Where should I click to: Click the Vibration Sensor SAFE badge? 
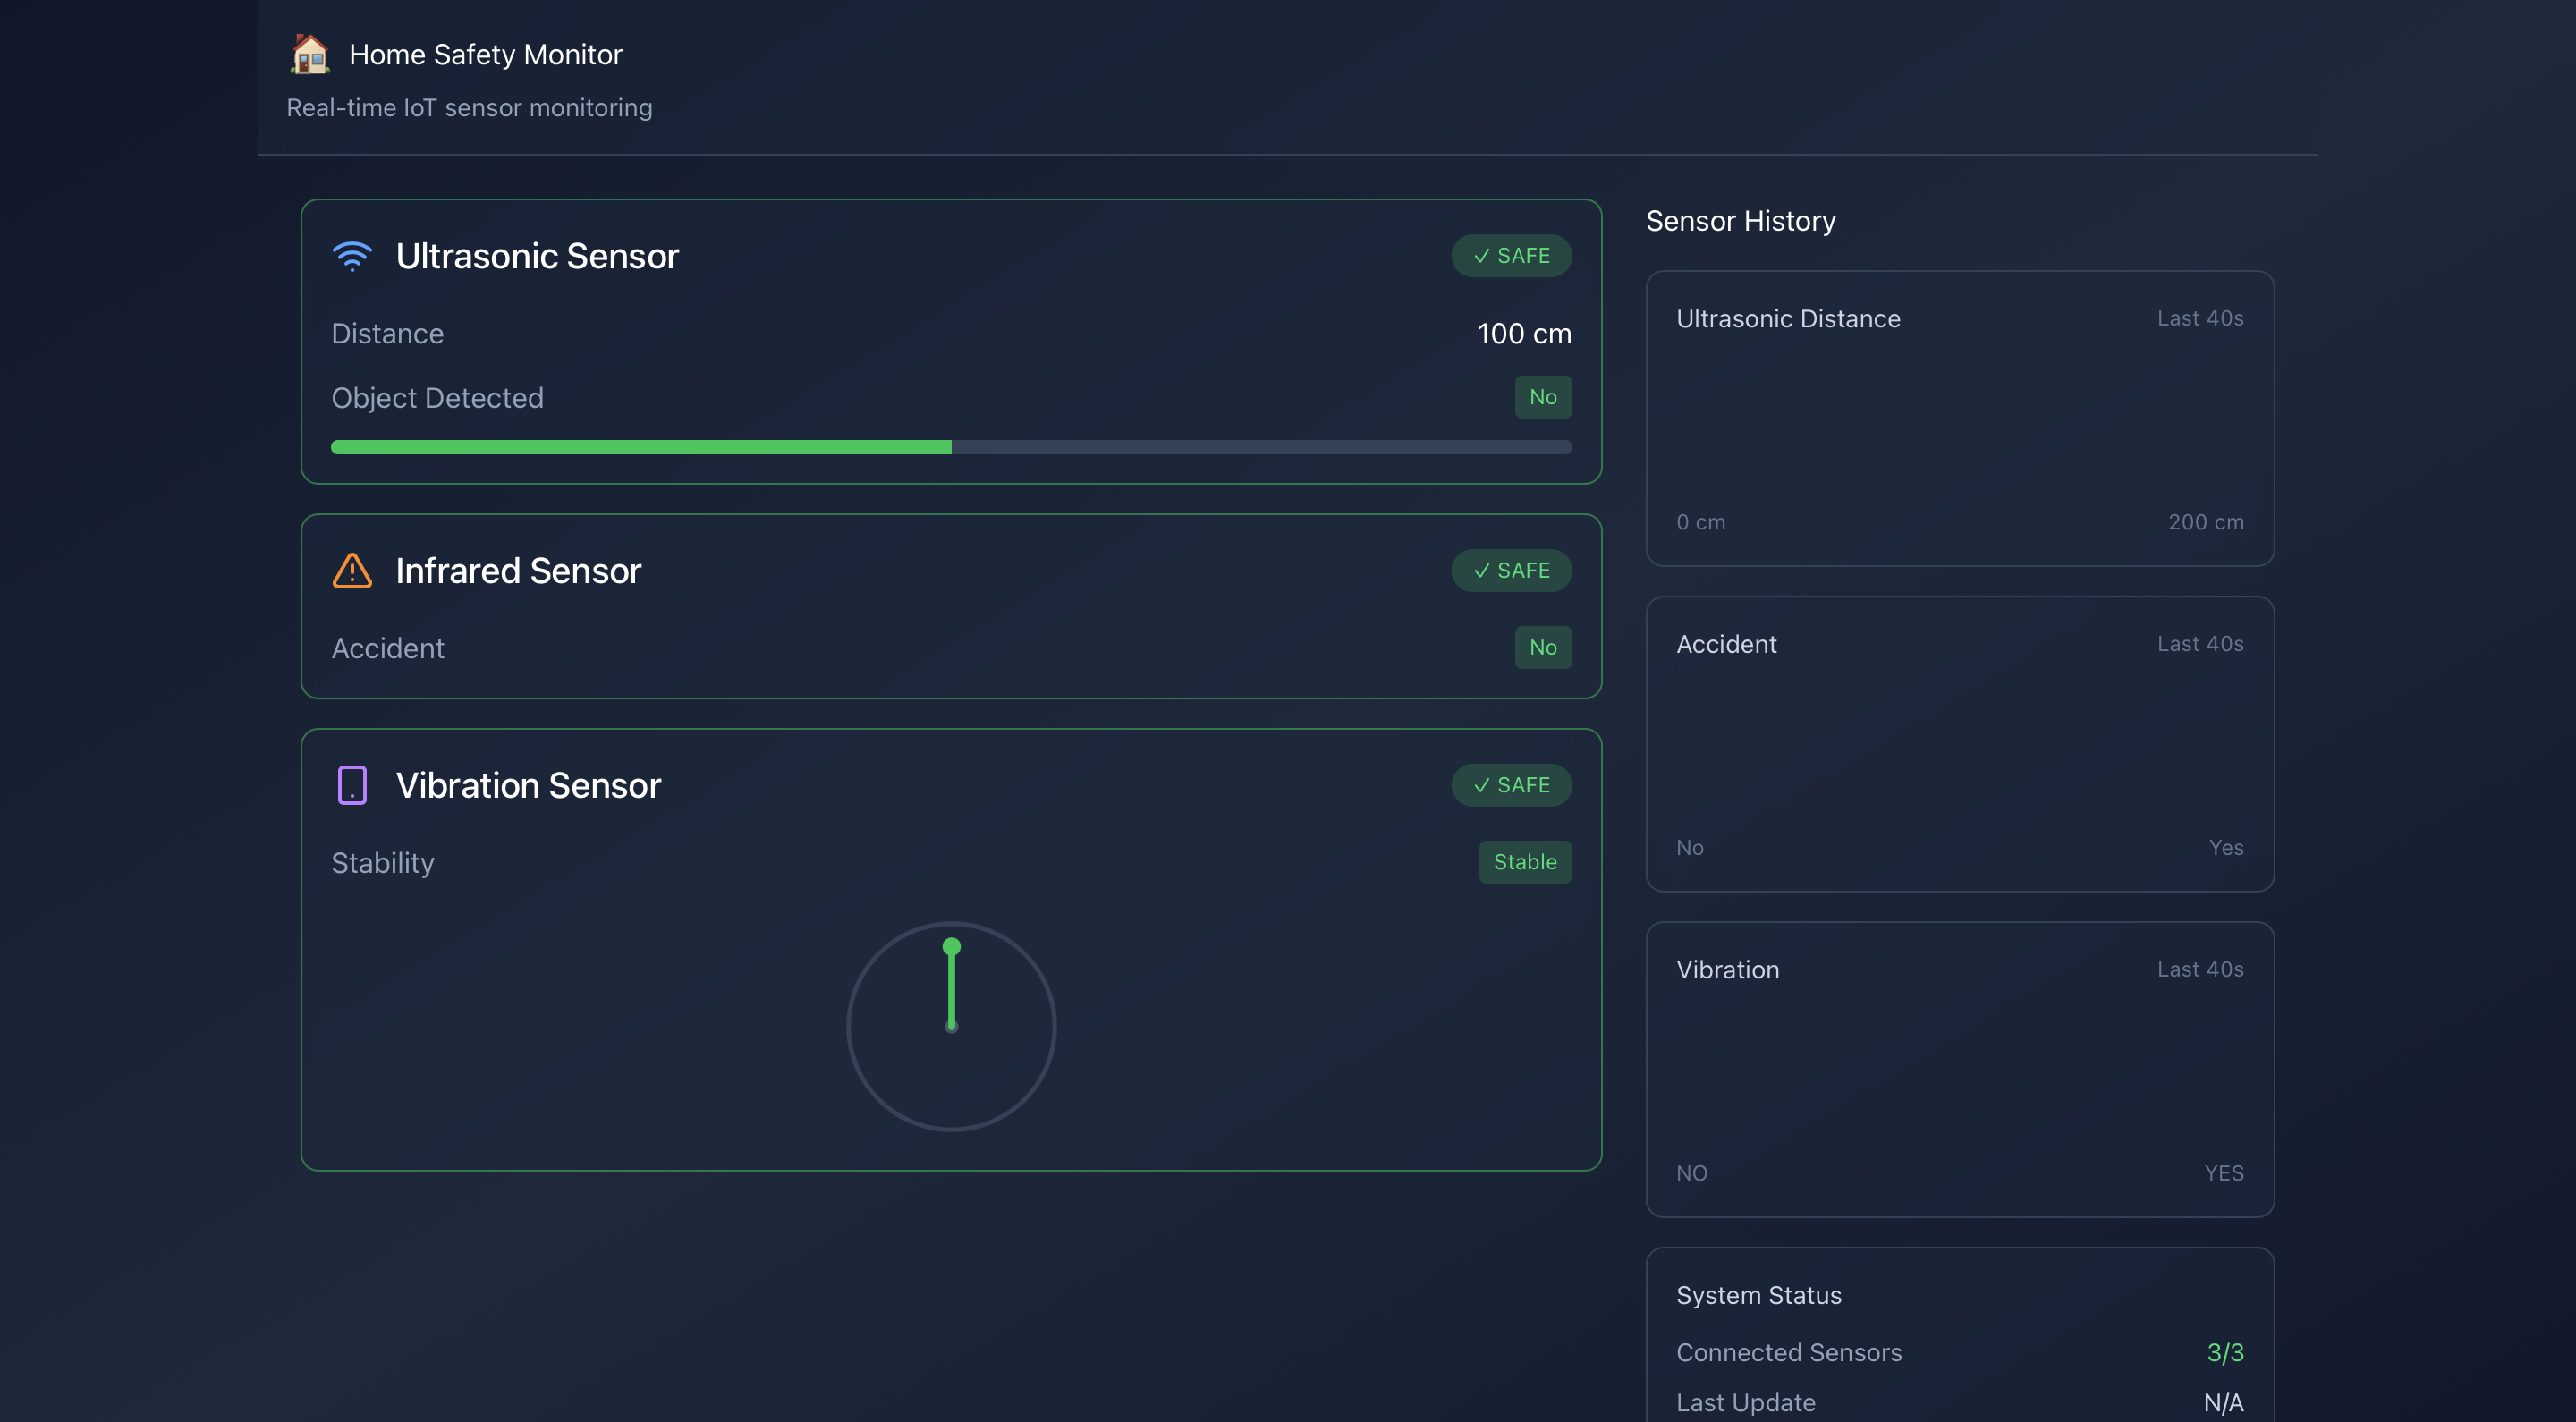pos(1511,785)
